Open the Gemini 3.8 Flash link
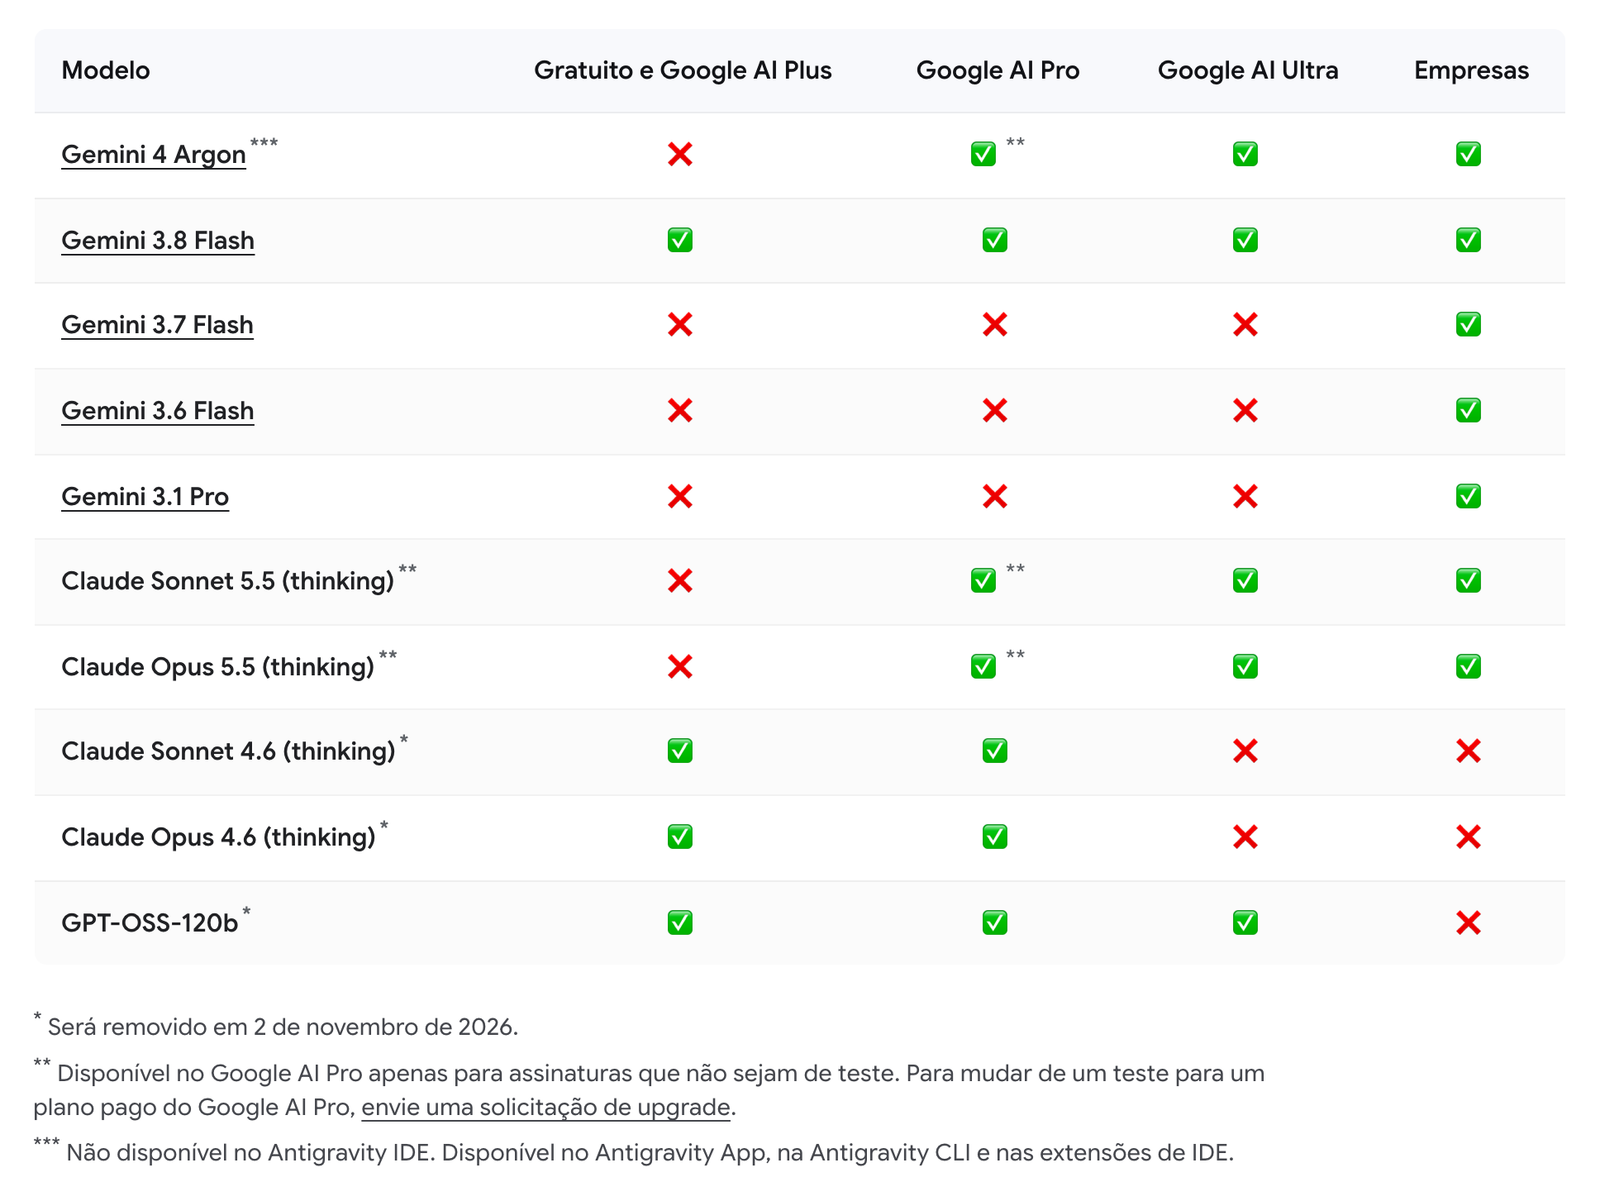Viewport: 1600px width, 1197px height. click(158, 241)
